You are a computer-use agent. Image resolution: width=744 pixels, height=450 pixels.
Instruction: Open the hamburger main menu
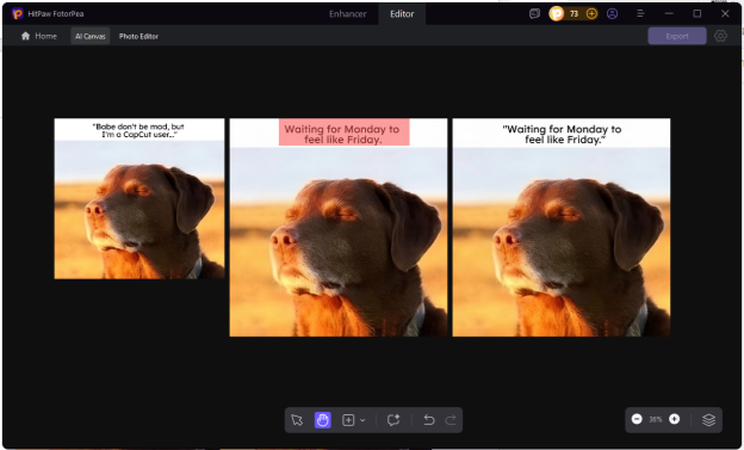click(x=641, y=14)
